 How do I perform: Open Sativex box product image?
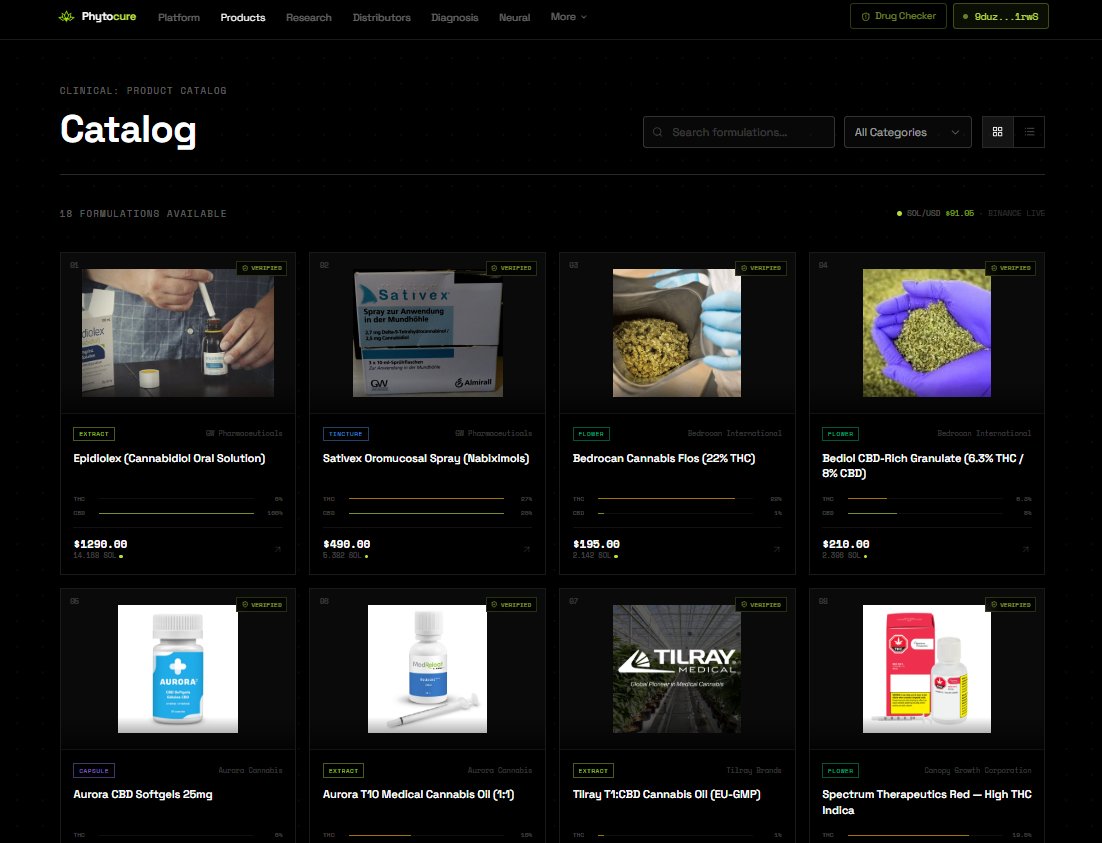pyautogui.click(x=427, y=333)
